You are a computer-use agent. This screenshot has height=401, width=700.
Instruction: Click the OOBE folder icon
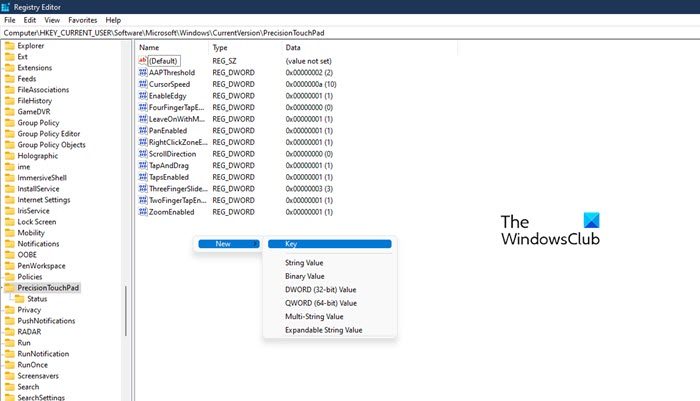tap(10, 255)
